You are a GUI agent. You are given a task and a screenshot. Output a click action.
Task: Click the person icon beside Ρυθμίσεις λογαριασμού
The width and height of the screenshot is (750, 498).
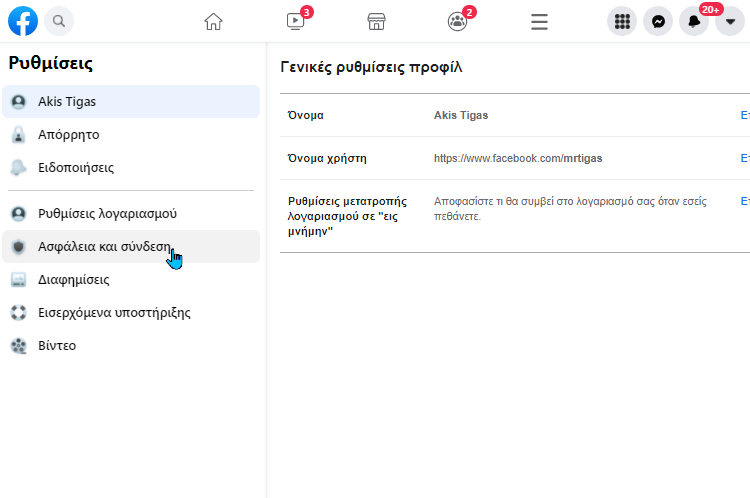pyautogui.click(x=19, y=213)
